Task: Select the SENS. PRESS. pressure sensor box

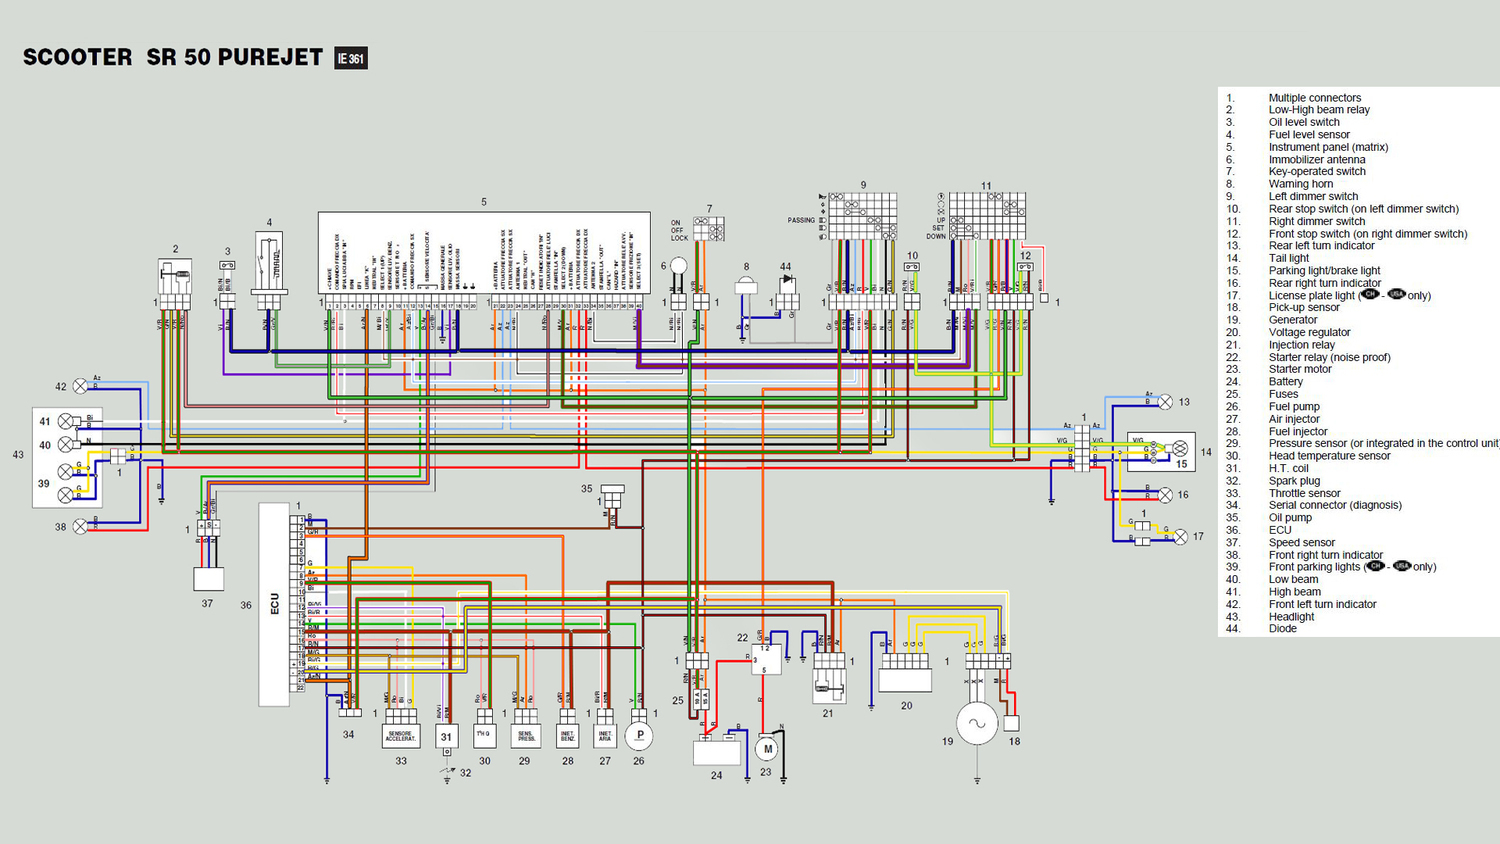Action: (526, 736)
